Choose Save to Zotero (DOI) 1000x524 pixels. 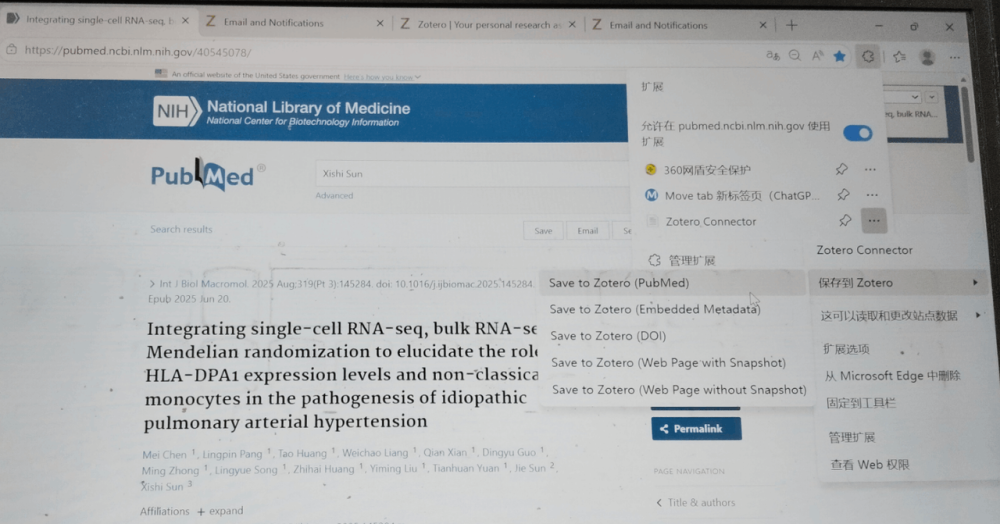[x=608, y=336]
